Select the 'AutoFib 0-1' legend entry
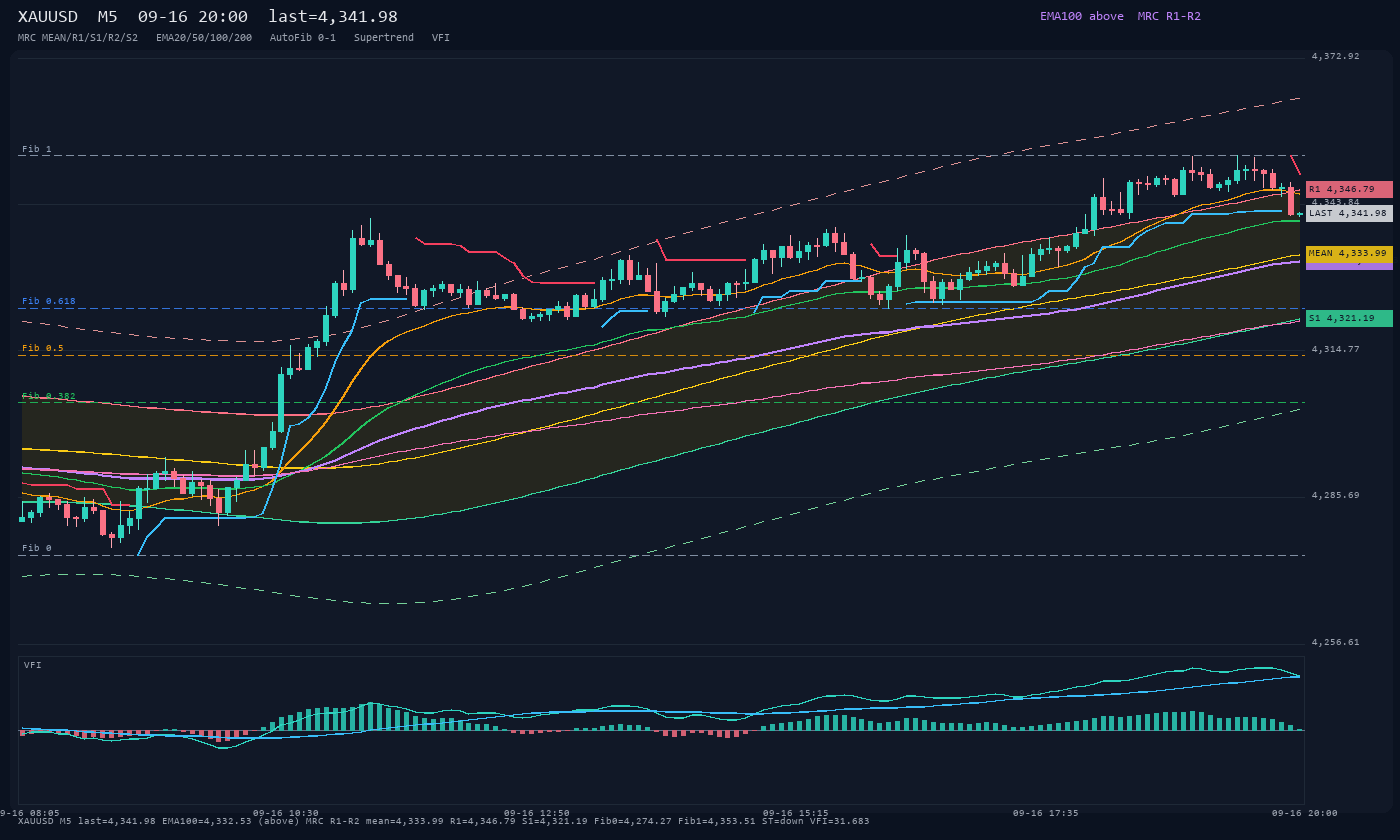 click(303, 37)
